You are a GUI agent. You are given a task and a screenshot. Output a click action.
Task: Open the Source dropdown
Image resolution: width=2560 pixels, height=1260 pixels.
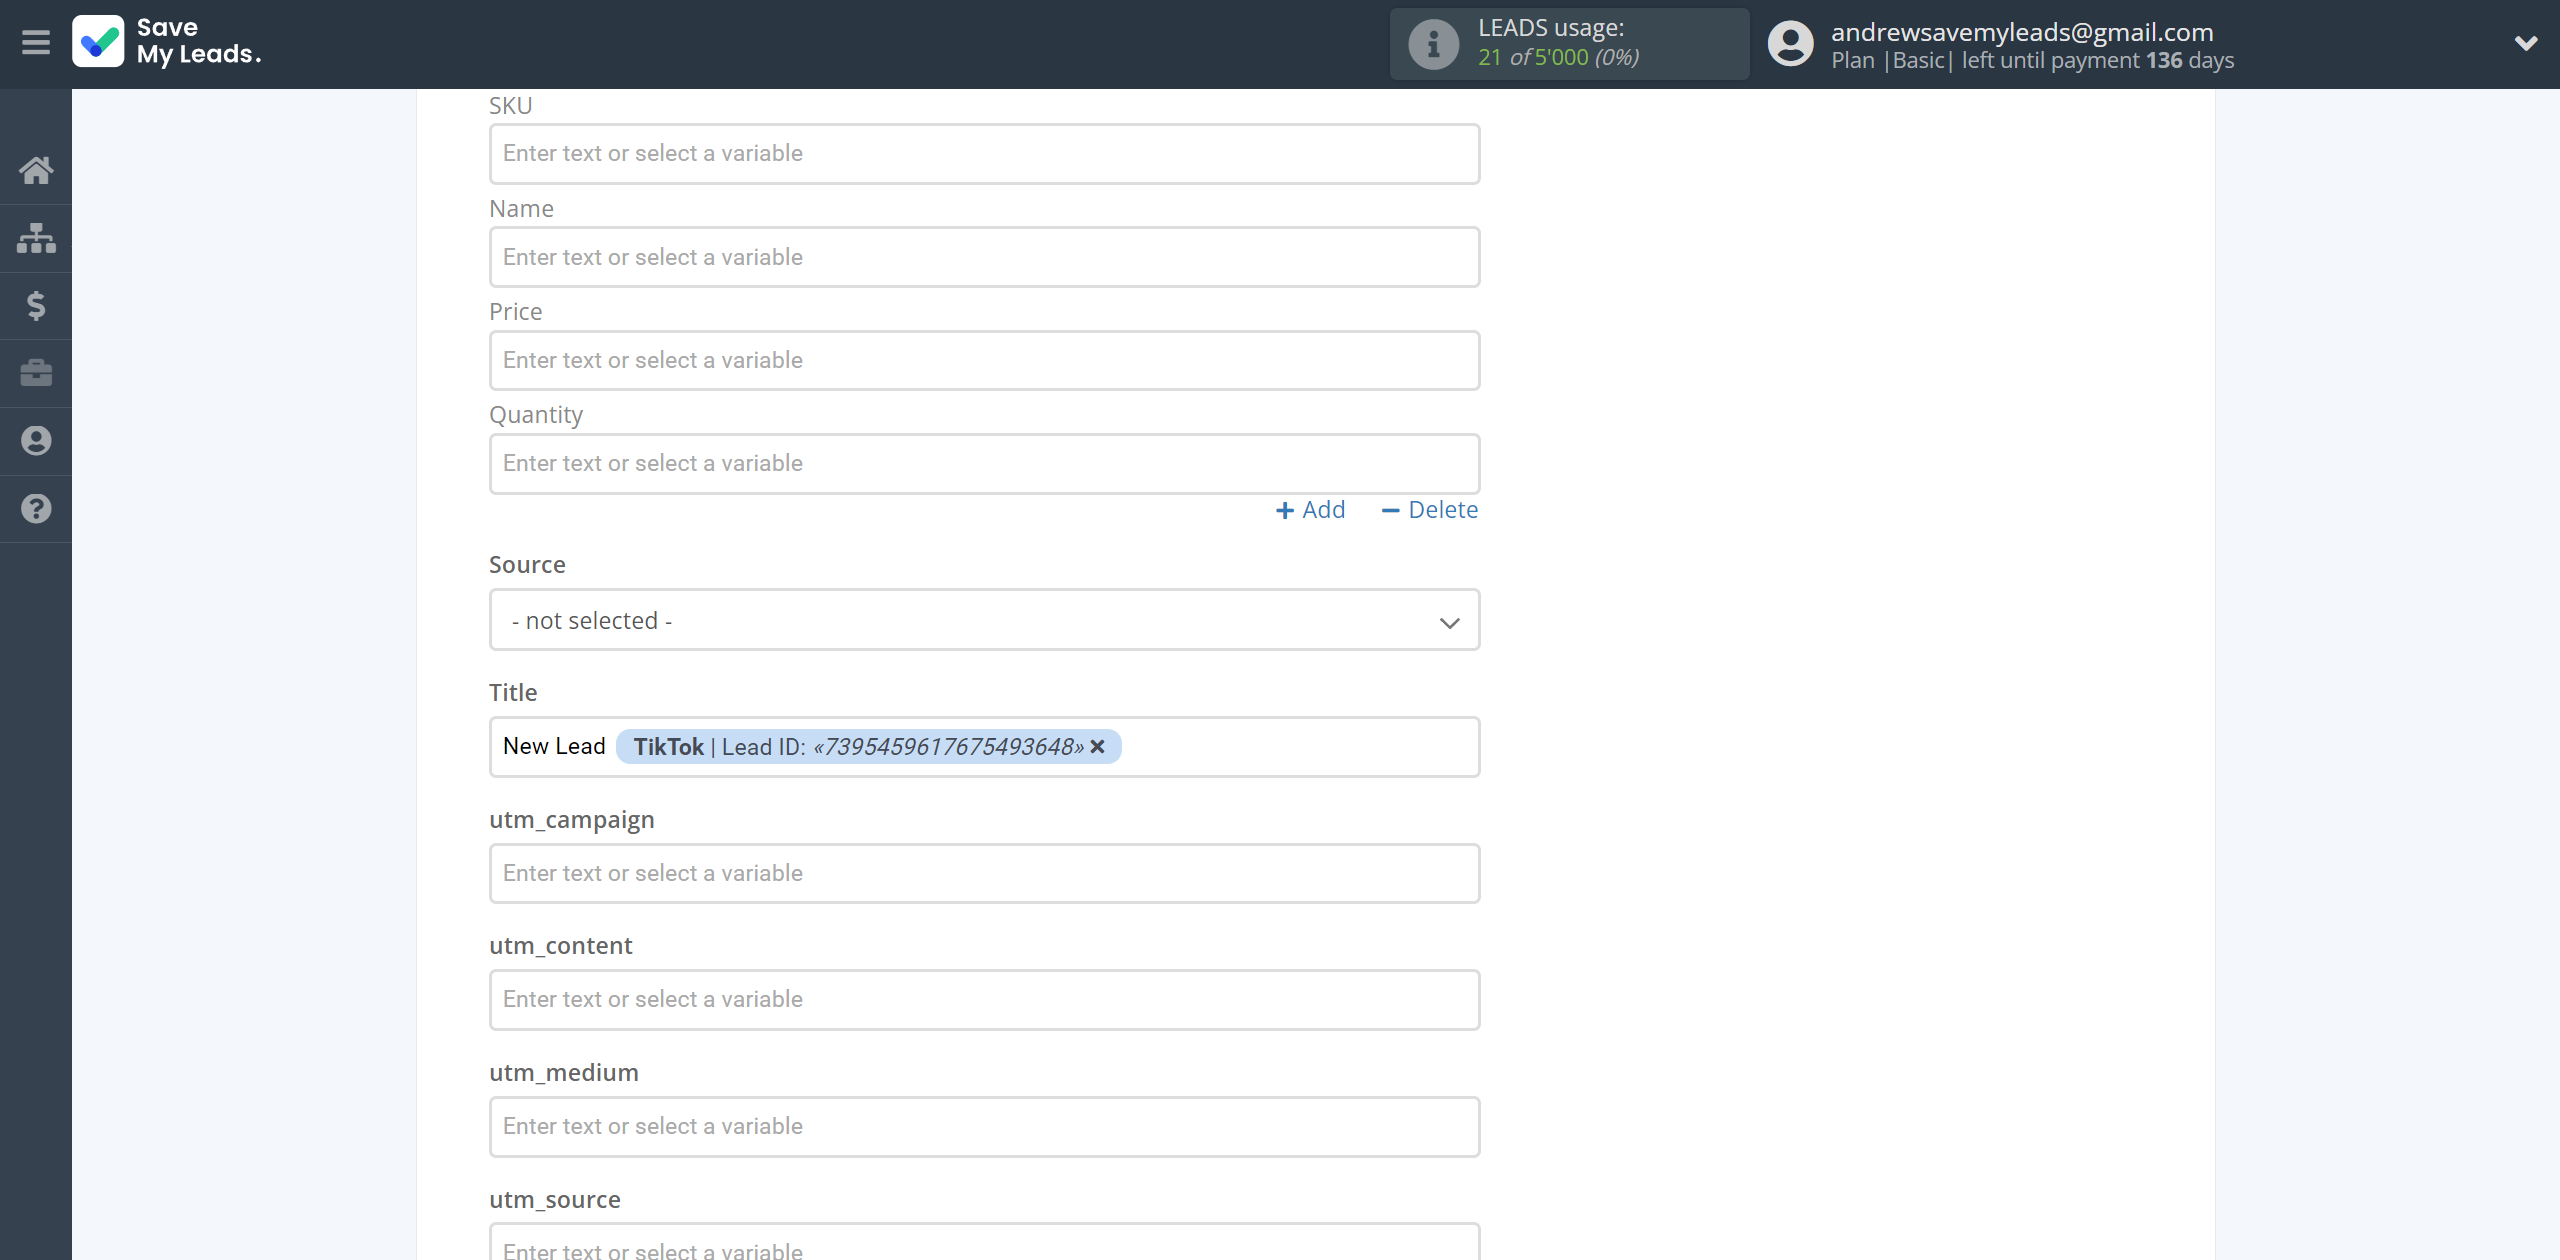click(984, 620)
